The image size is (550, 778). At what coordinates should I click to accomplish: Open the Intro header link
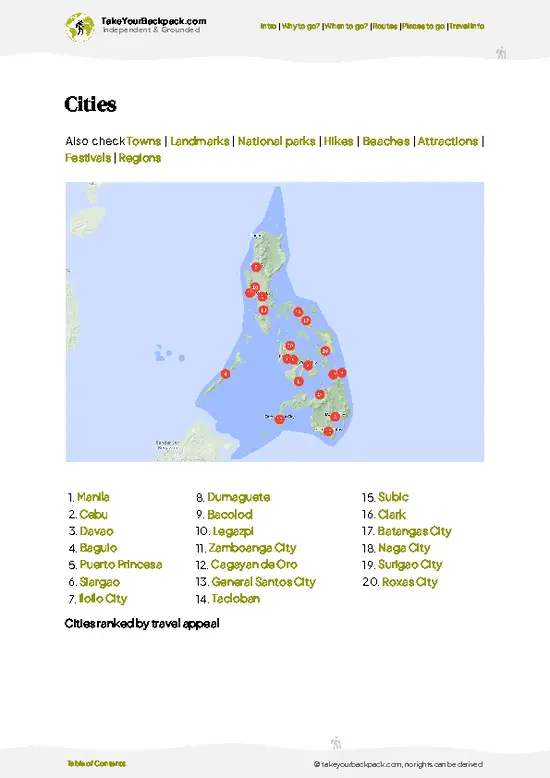[x=268, y=26]
